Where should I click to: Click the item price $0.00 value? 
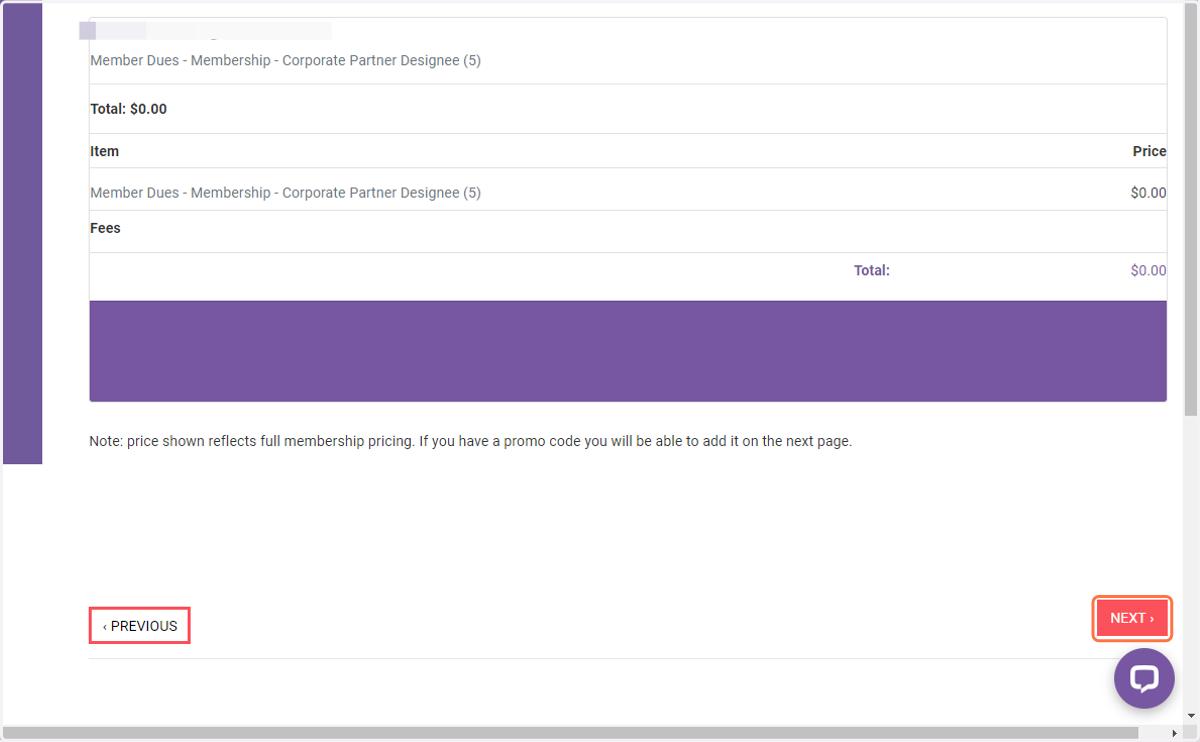pos(1148,193)
